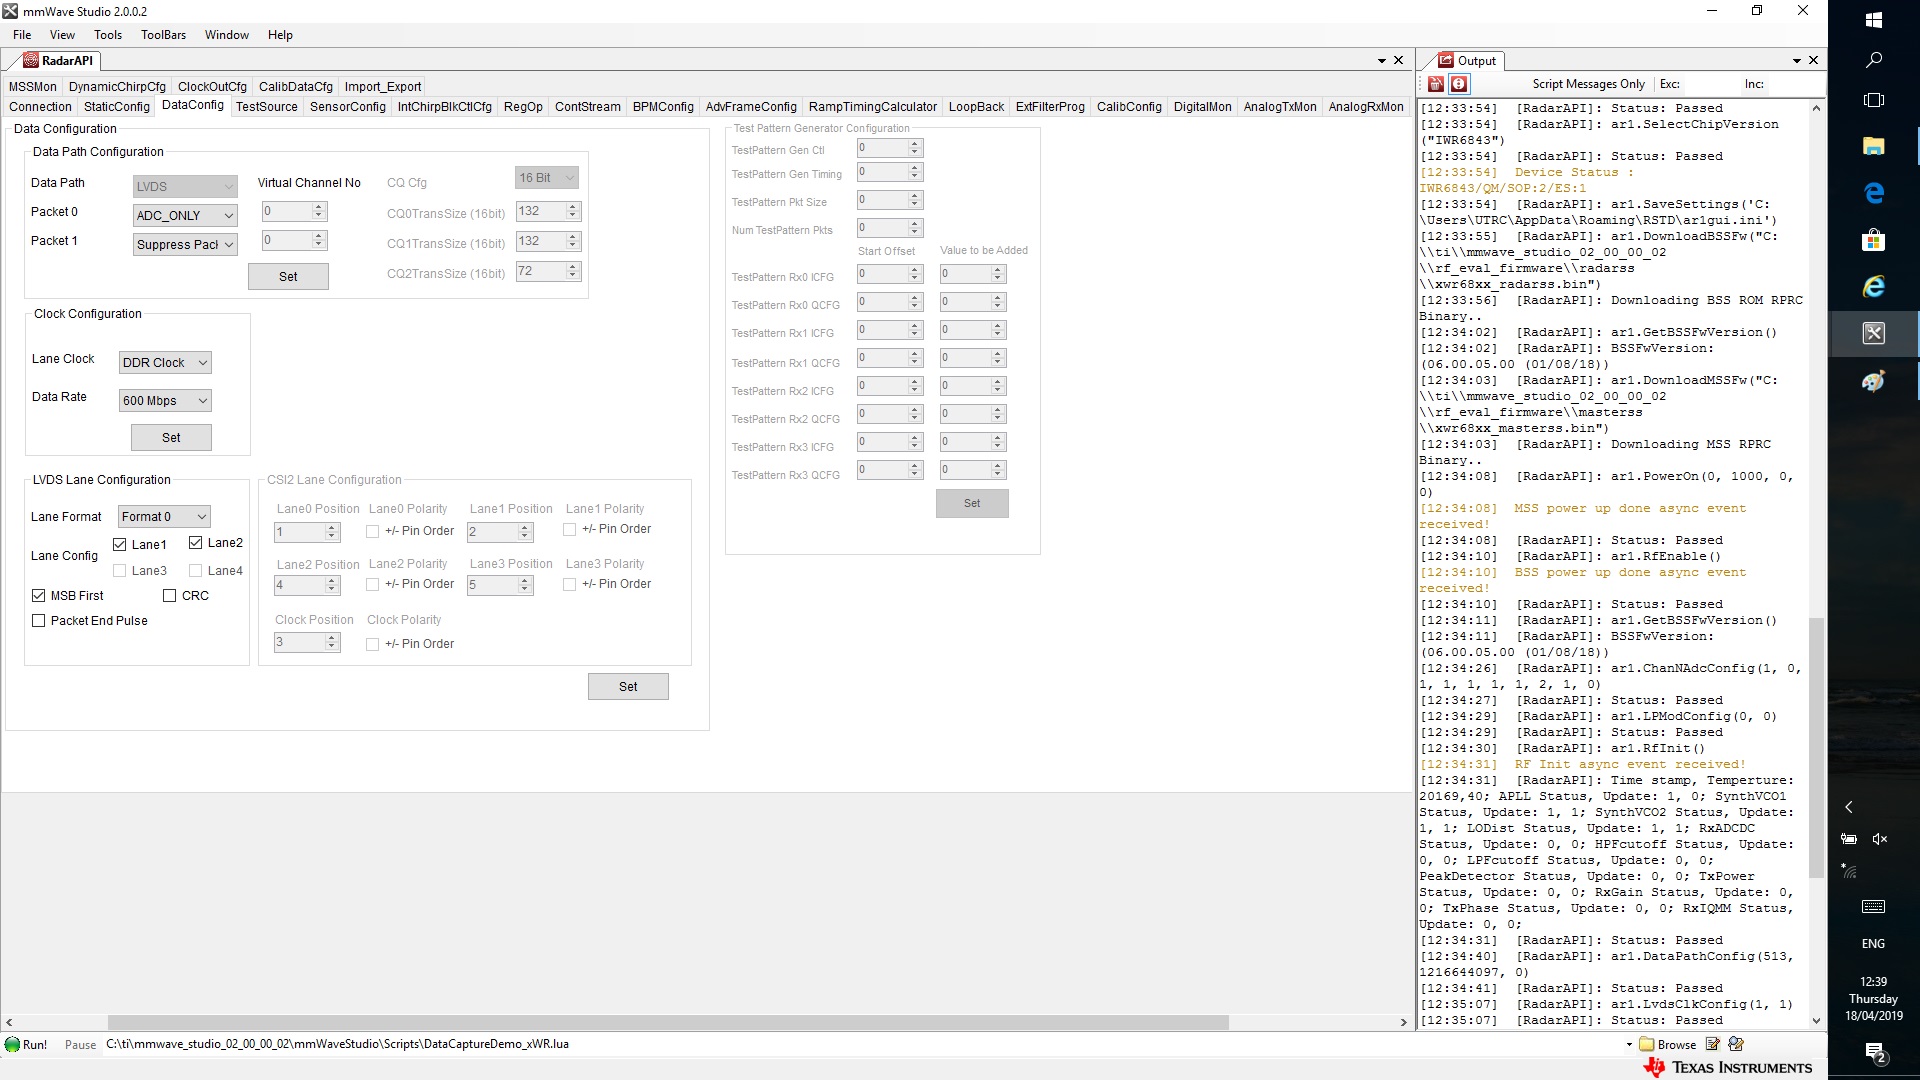
Task: Click the muted volume tray icon
Action: coord(1880,839)
